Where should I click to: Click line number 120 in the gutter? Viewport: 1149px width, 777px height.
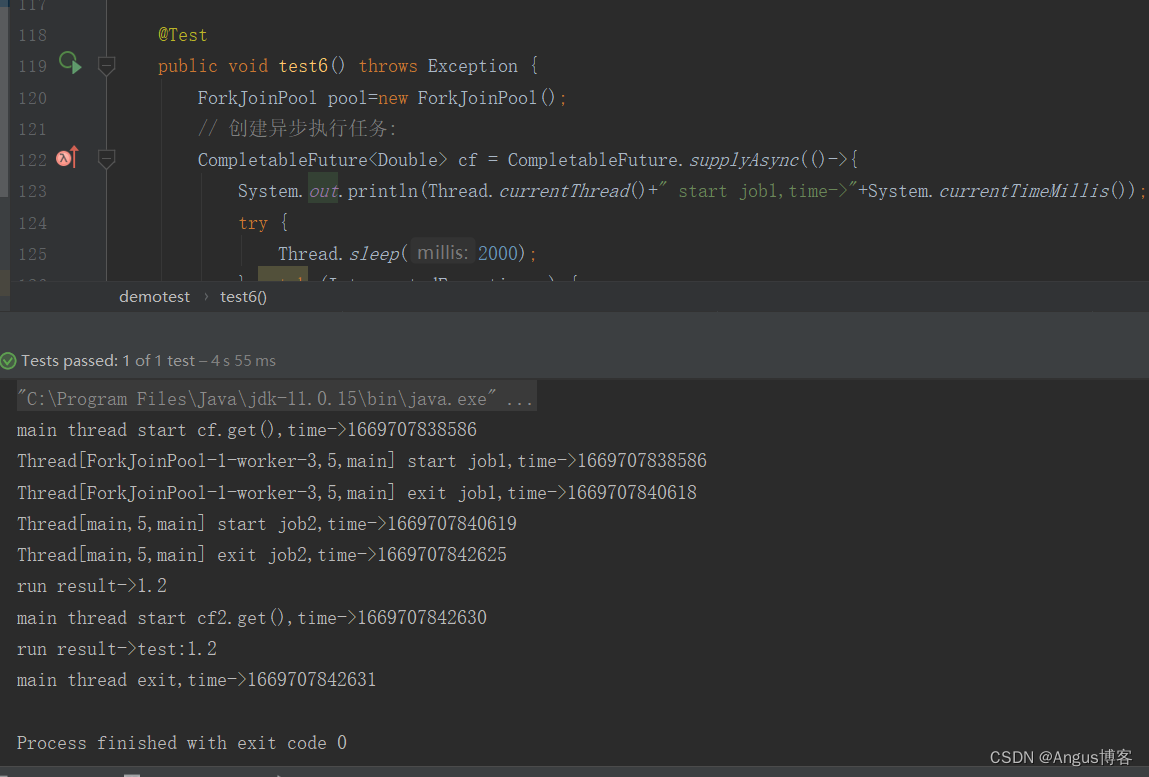[x=32, y=97]
